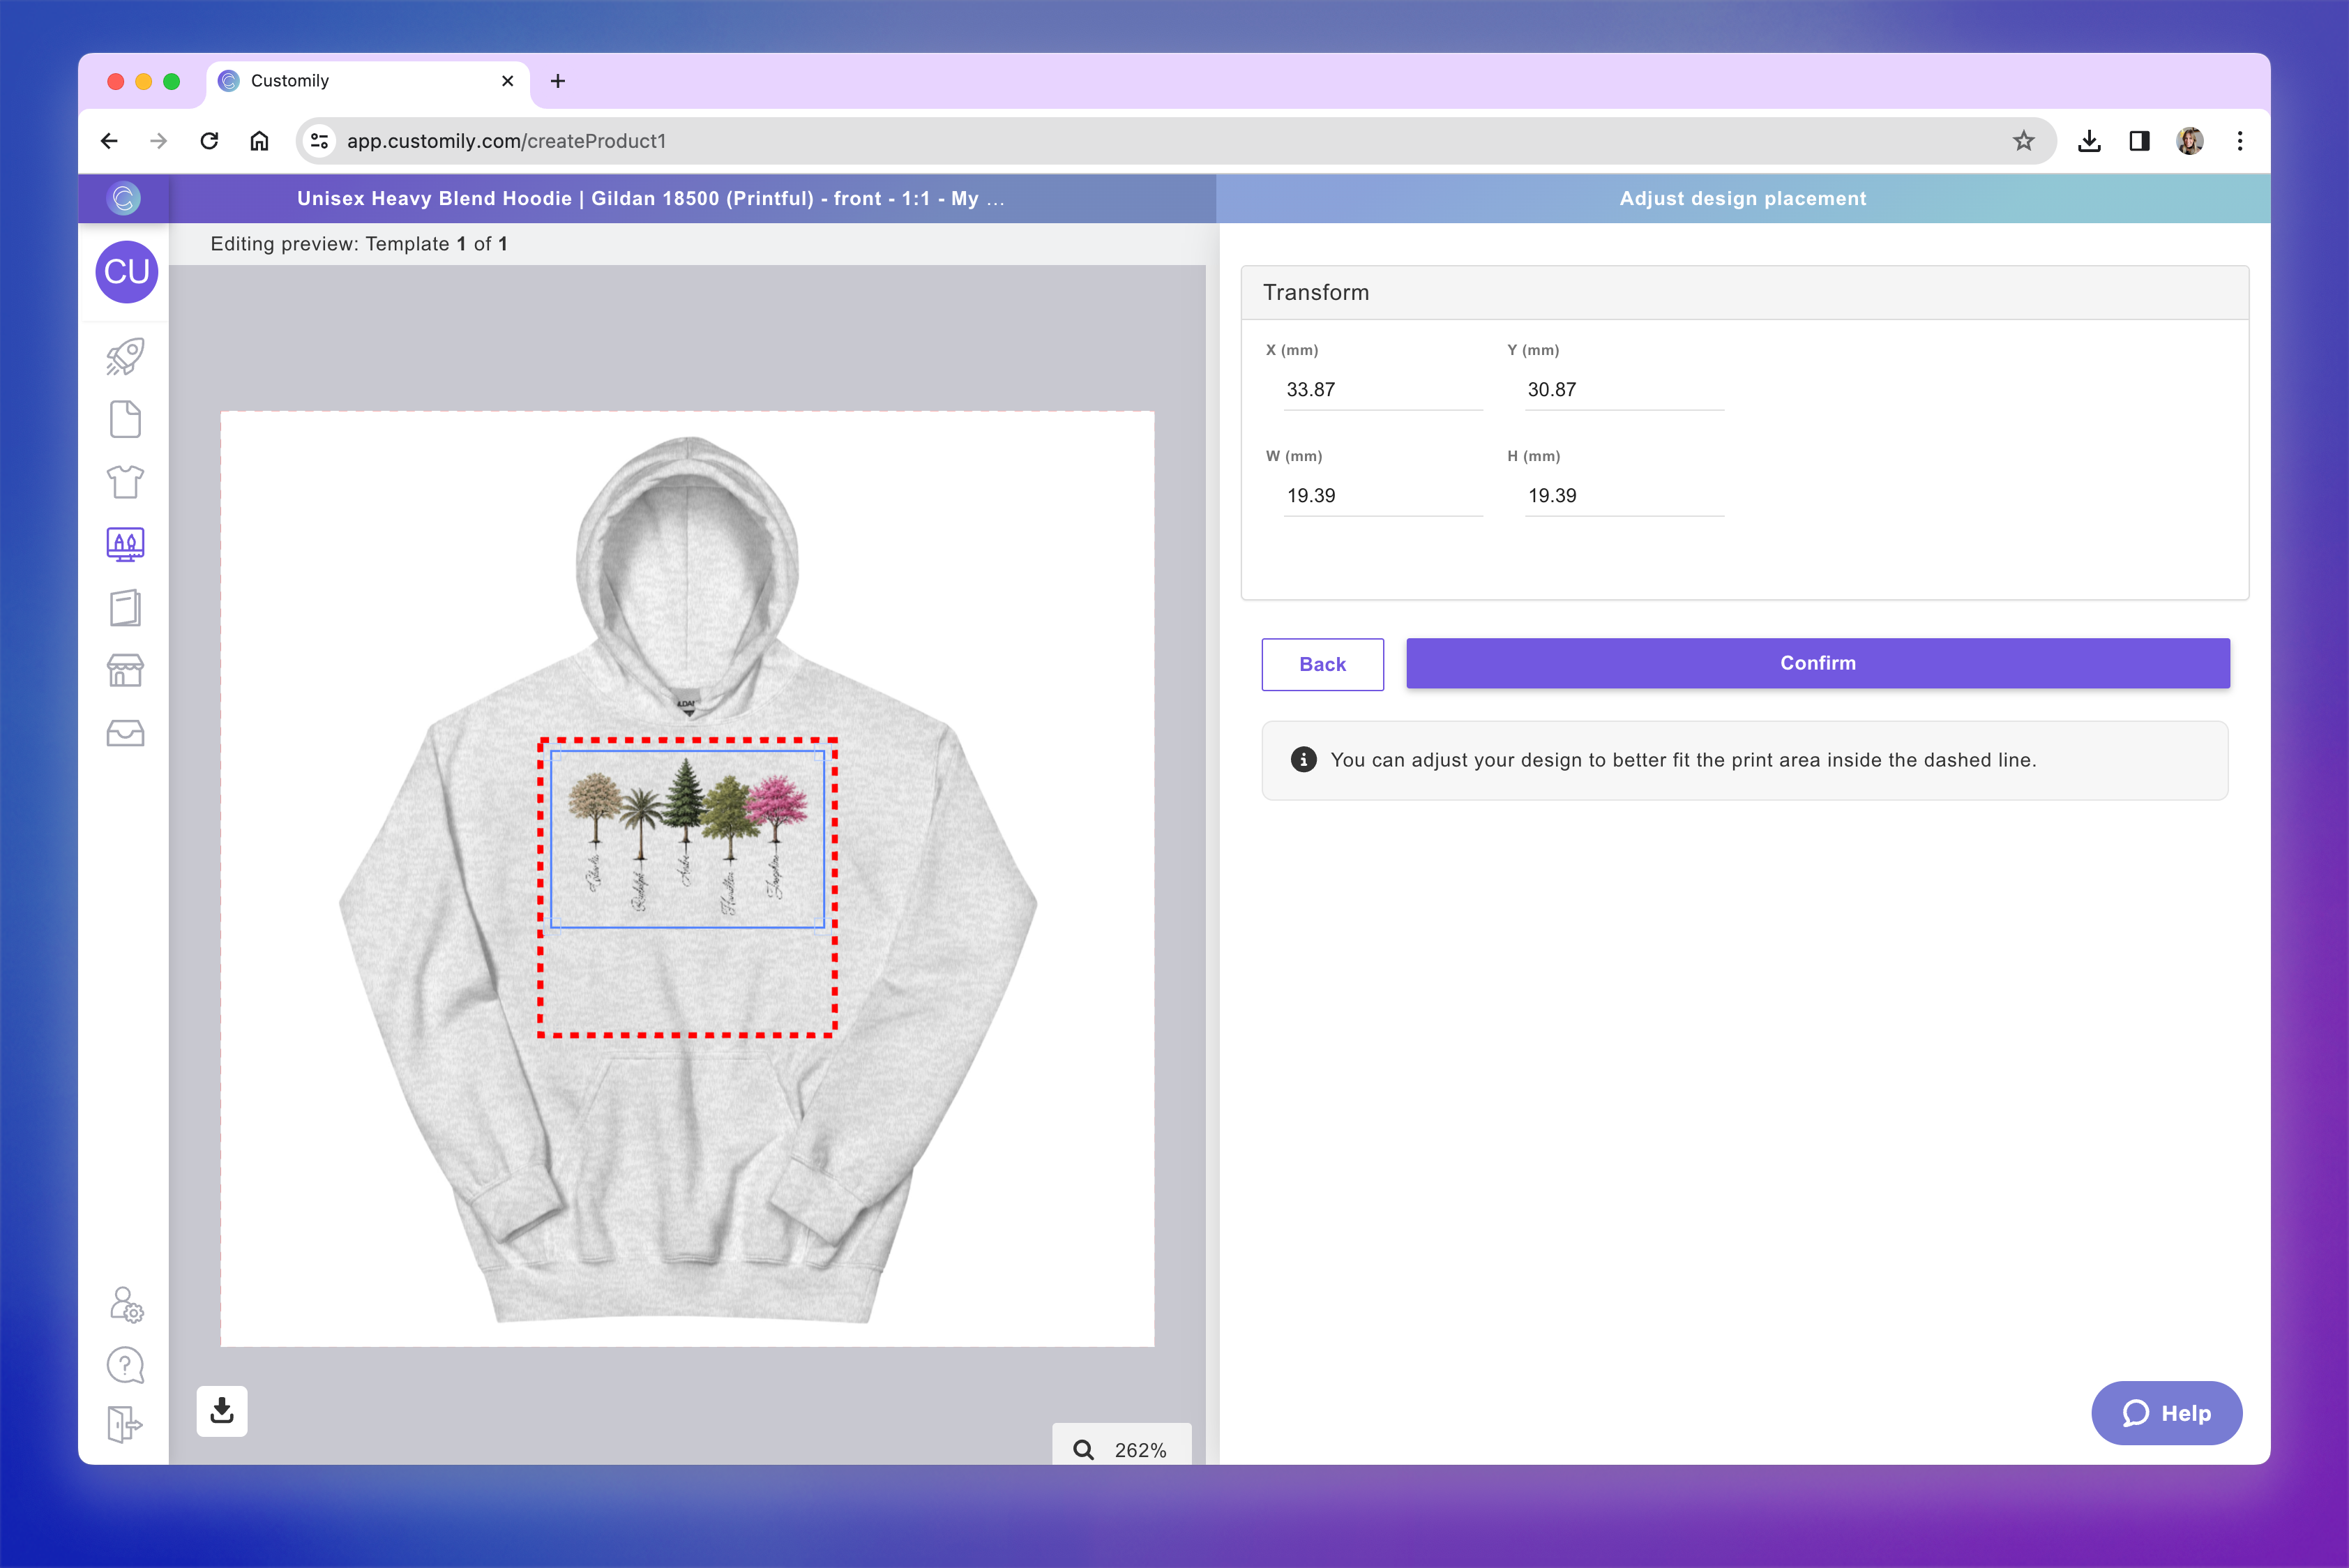Focus the X (mm) input field

tap(1381, 390)
